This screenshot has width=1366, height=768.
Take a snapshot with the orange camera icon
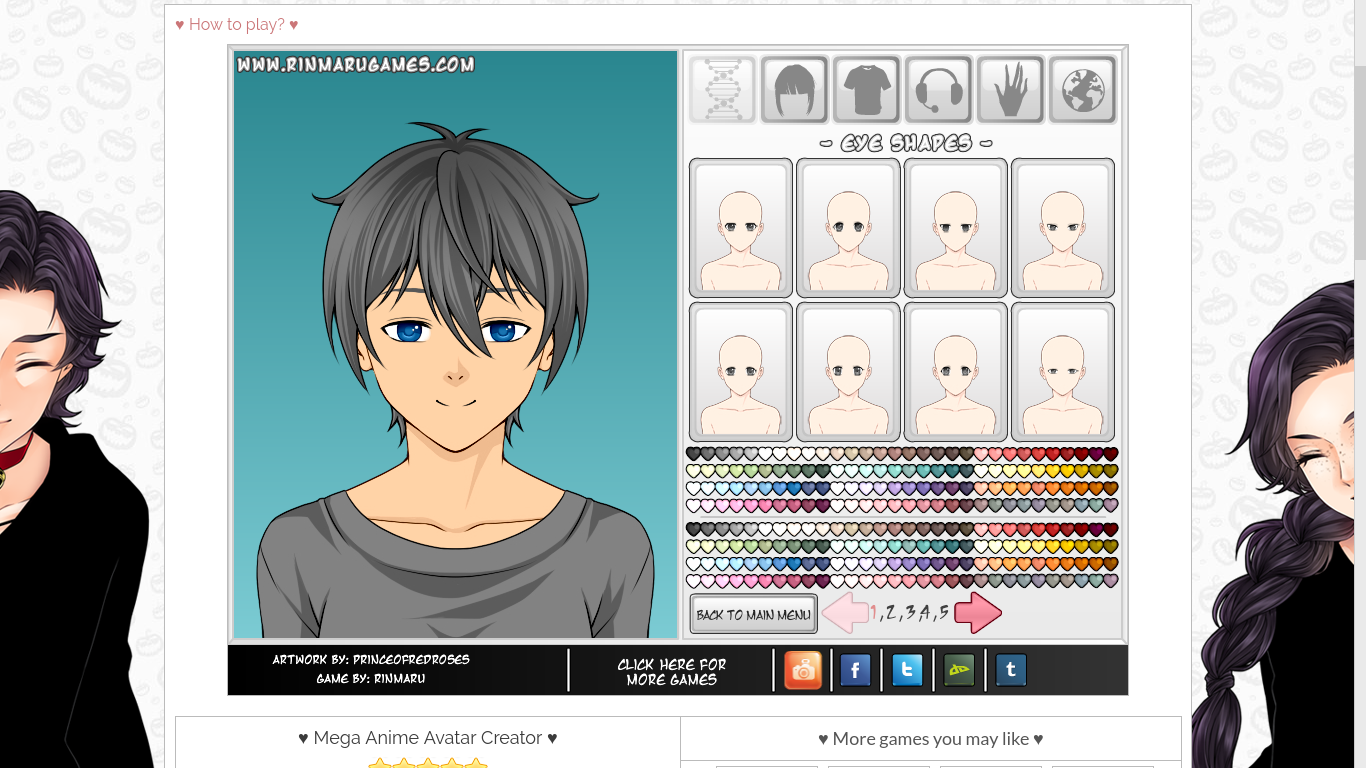(803, 670)
